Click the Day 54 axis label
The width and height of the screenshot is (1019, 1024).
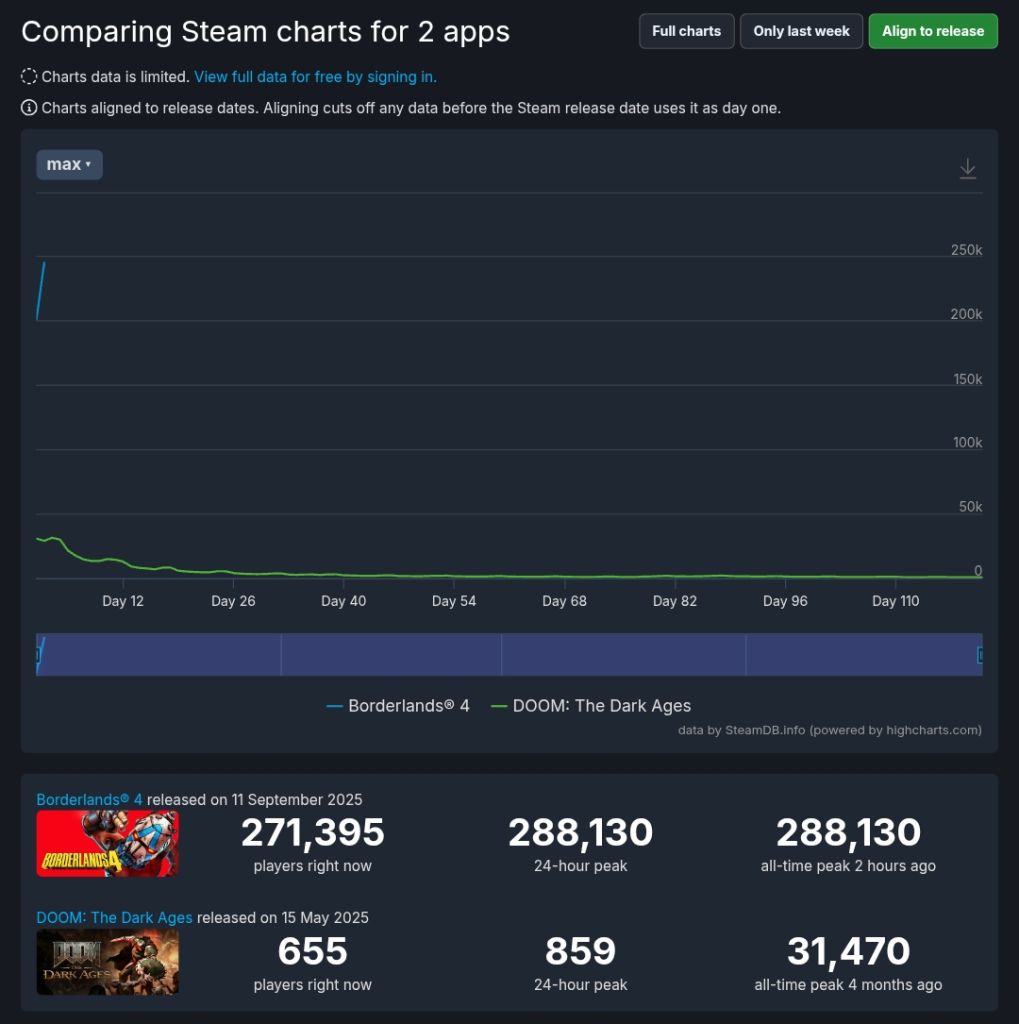tap(454, 601)
